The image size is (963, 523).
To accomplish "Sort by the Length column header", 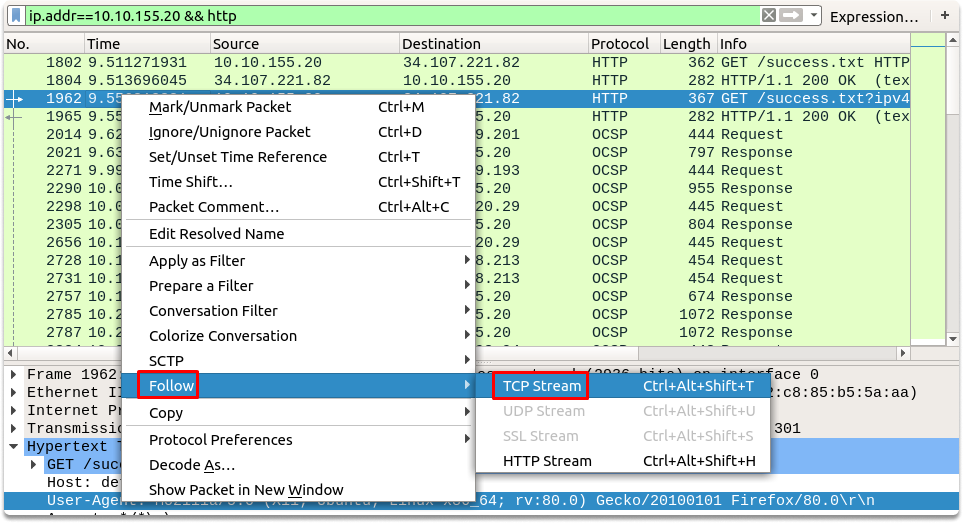I will 688,44.
